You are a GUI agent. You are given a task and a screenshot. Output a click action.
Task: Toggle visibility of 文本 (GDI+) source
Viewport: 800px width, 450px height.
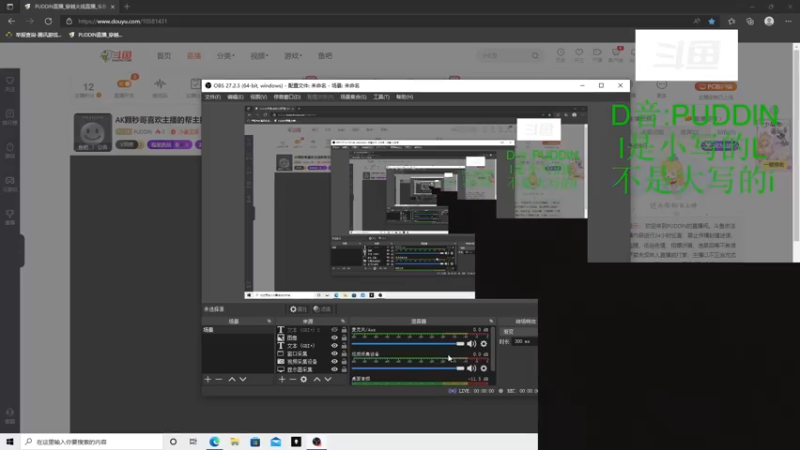pyautogui.click(x=334, y=346)
